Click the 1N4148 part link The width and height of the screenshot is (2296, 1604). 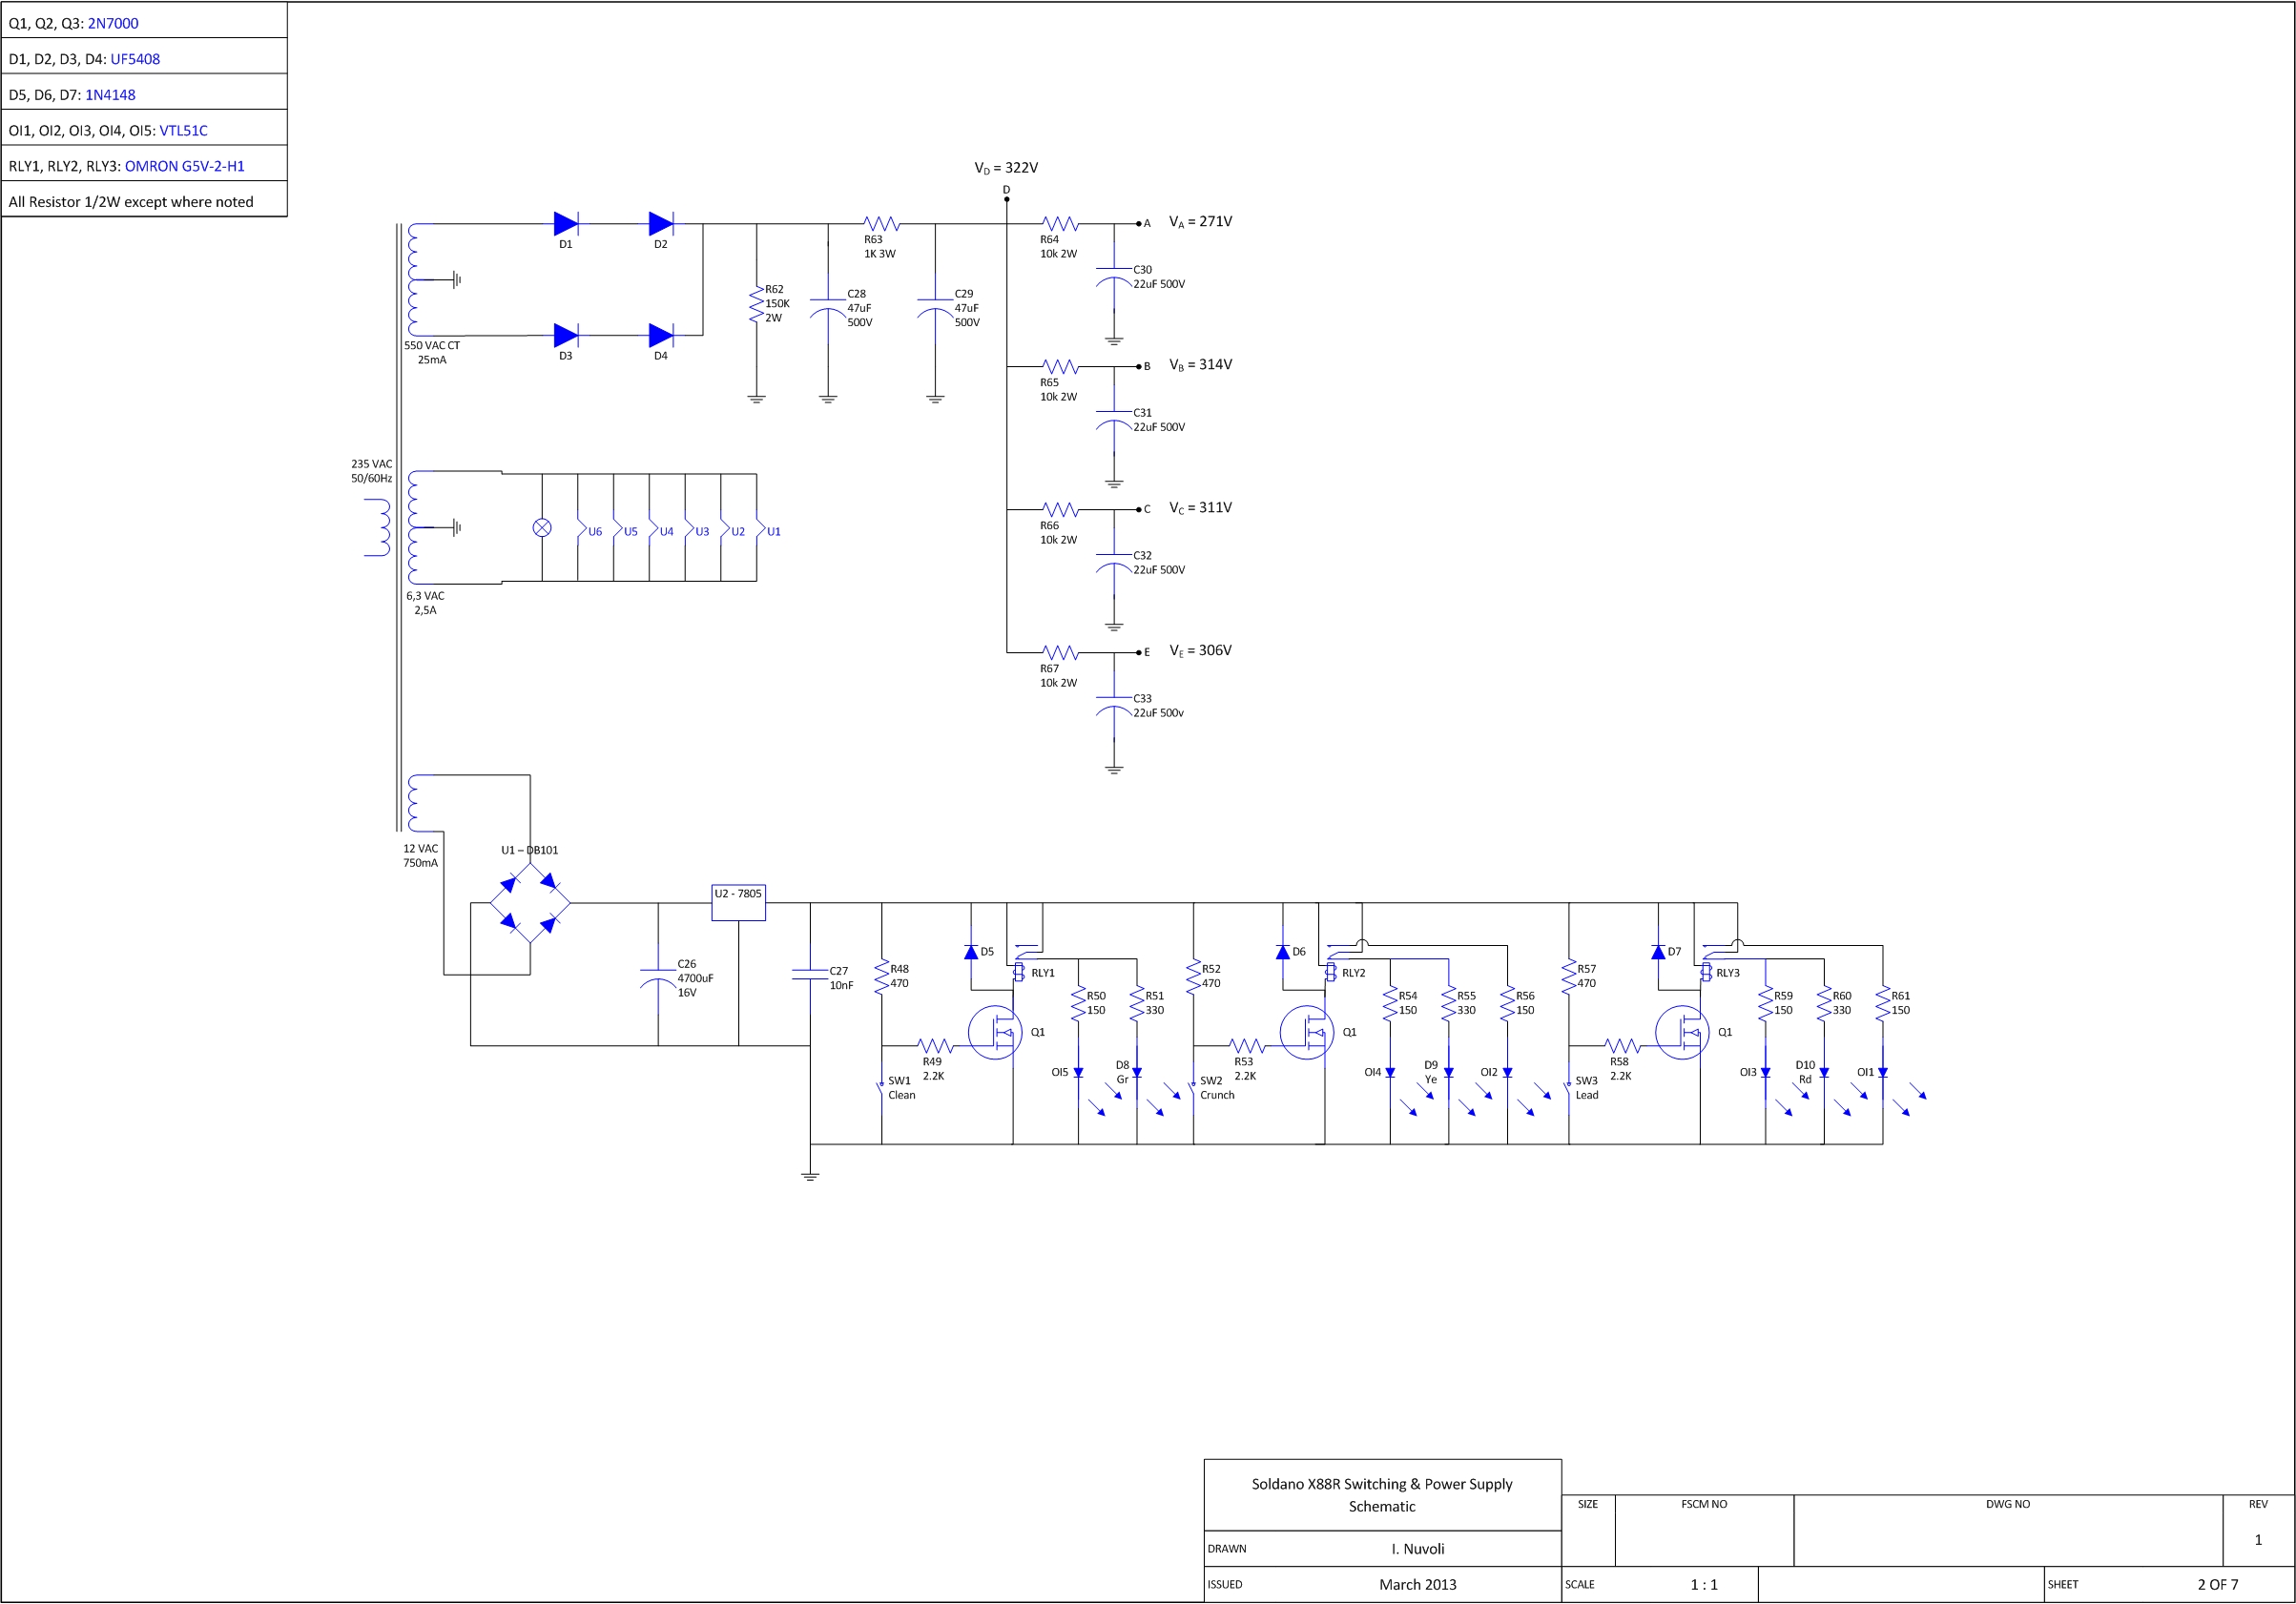[110, 95]
